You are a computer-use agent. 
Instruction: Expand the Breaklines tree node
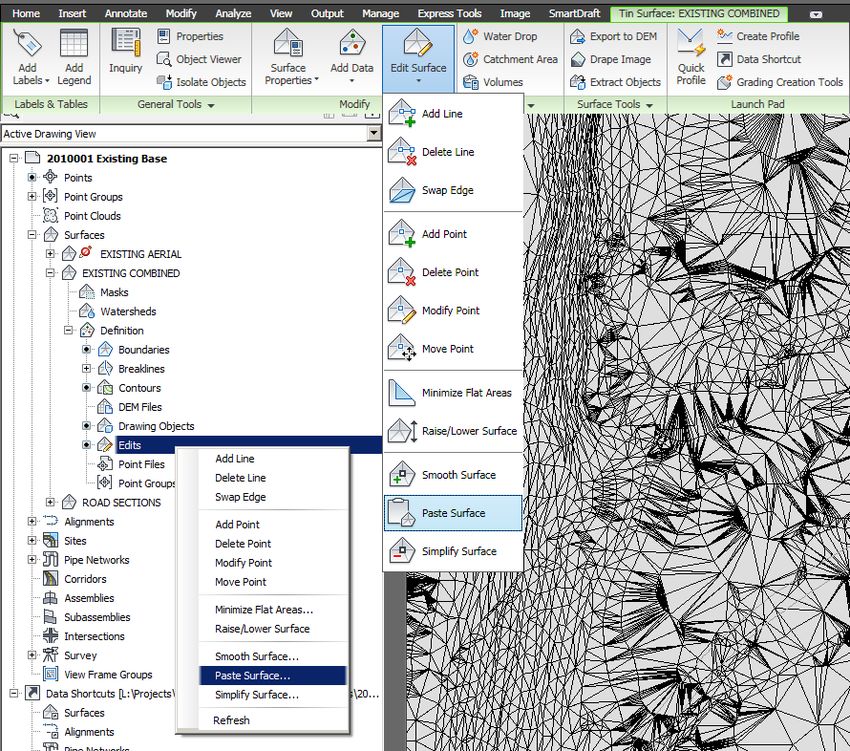click(86, 368)
